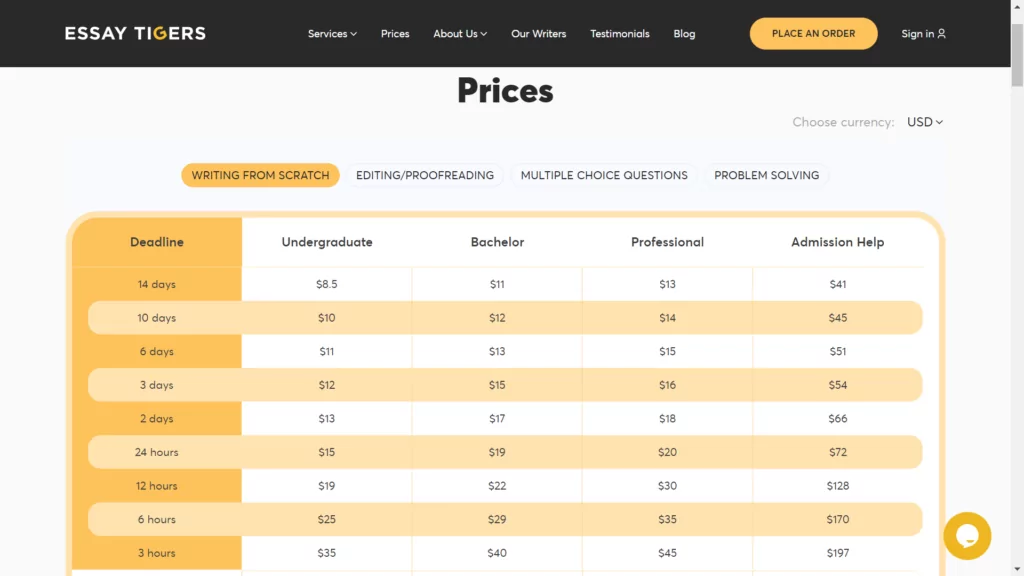The image size is (1024, 576).
Task: Click the user profile icon beside Sign in
Action: tap(942, 33)
